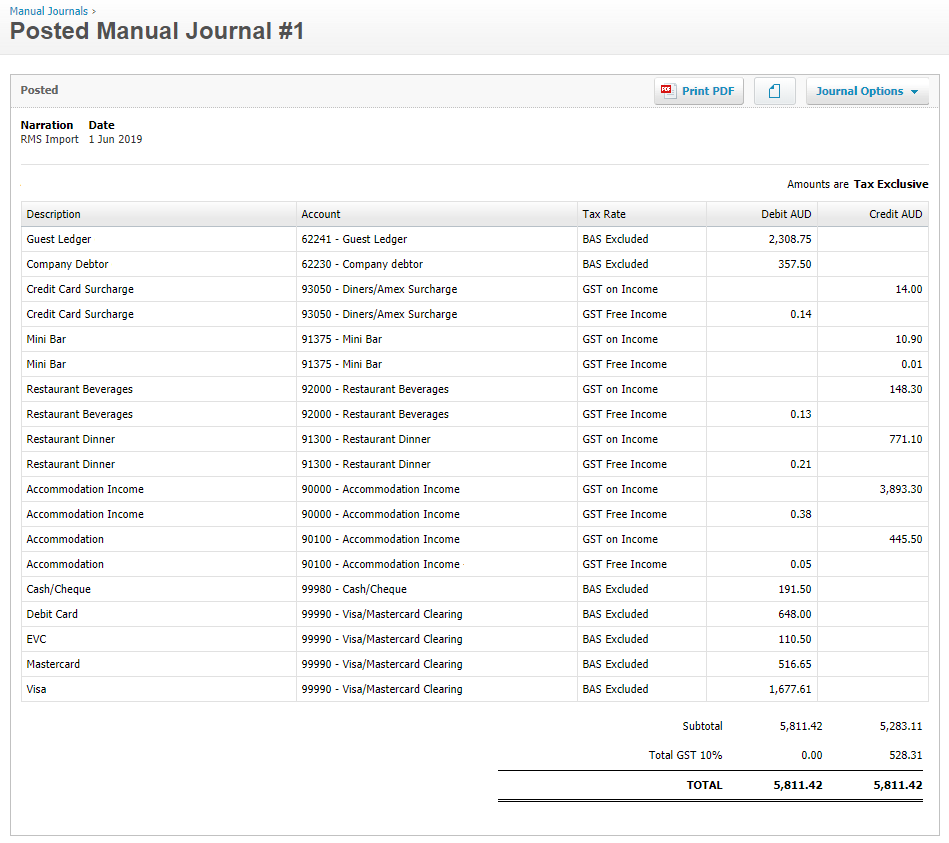Click the Manual Journals breadcrumb link
Image resolution: width=949 pixels, height=843 pixels.
pos(48,11)
